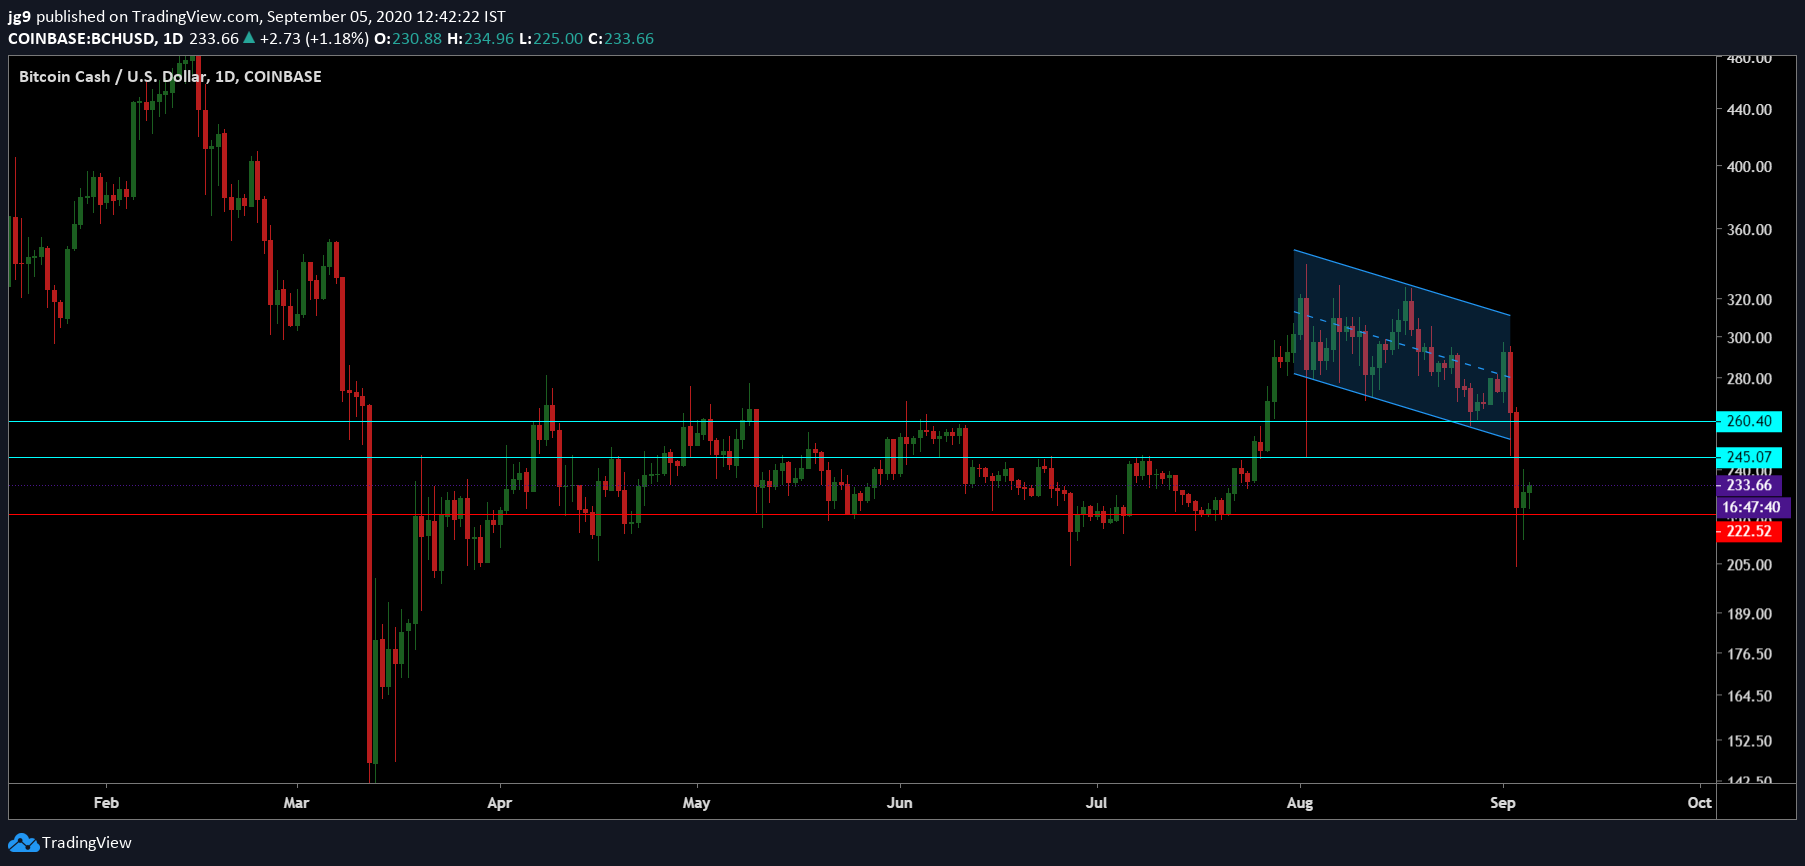The image size is (1805, 866).
Task: Select the 260.40 cyan price label
Action: pyautogui.click(x=1749, y=422)
